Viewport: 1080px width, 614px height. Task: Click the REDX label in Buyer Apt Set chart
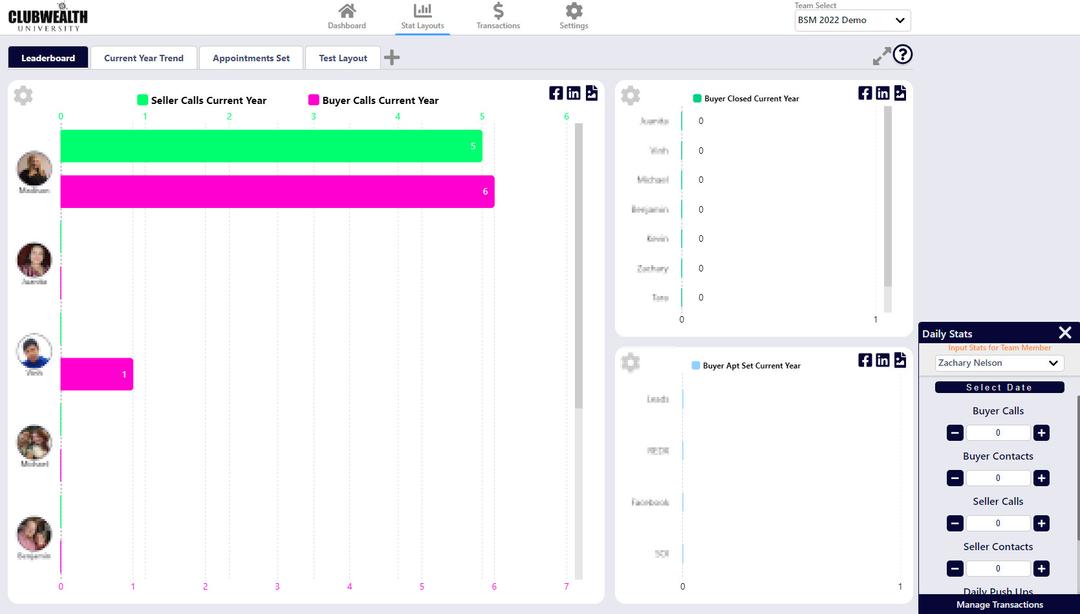[657, 451]
